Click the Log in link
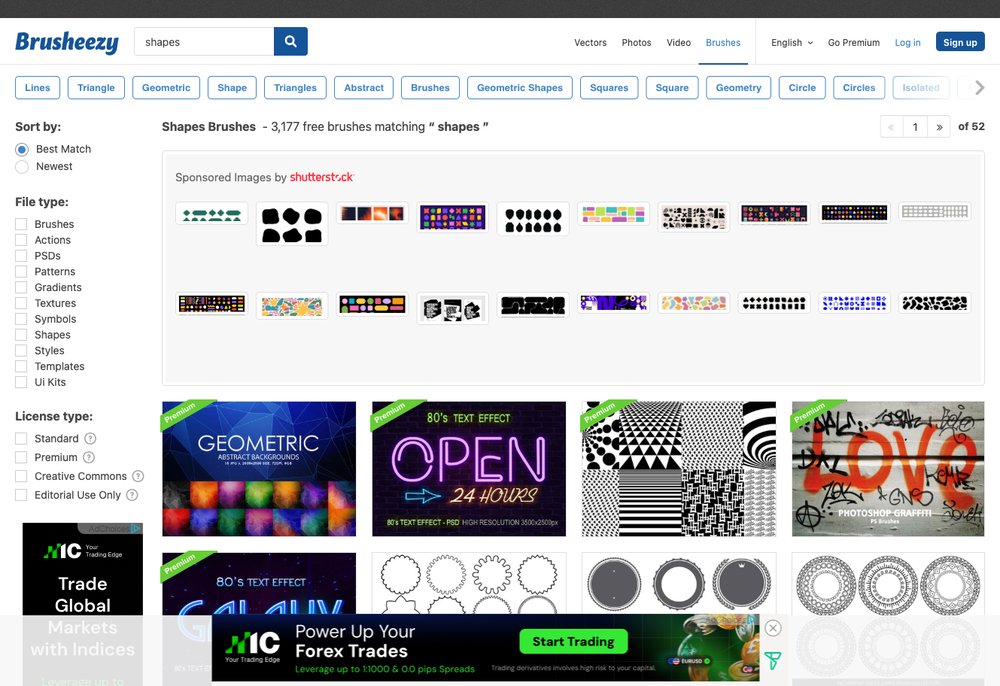The width and height of the screenshot is (1000, 686). pyautogui.click(x=908, y=43)
